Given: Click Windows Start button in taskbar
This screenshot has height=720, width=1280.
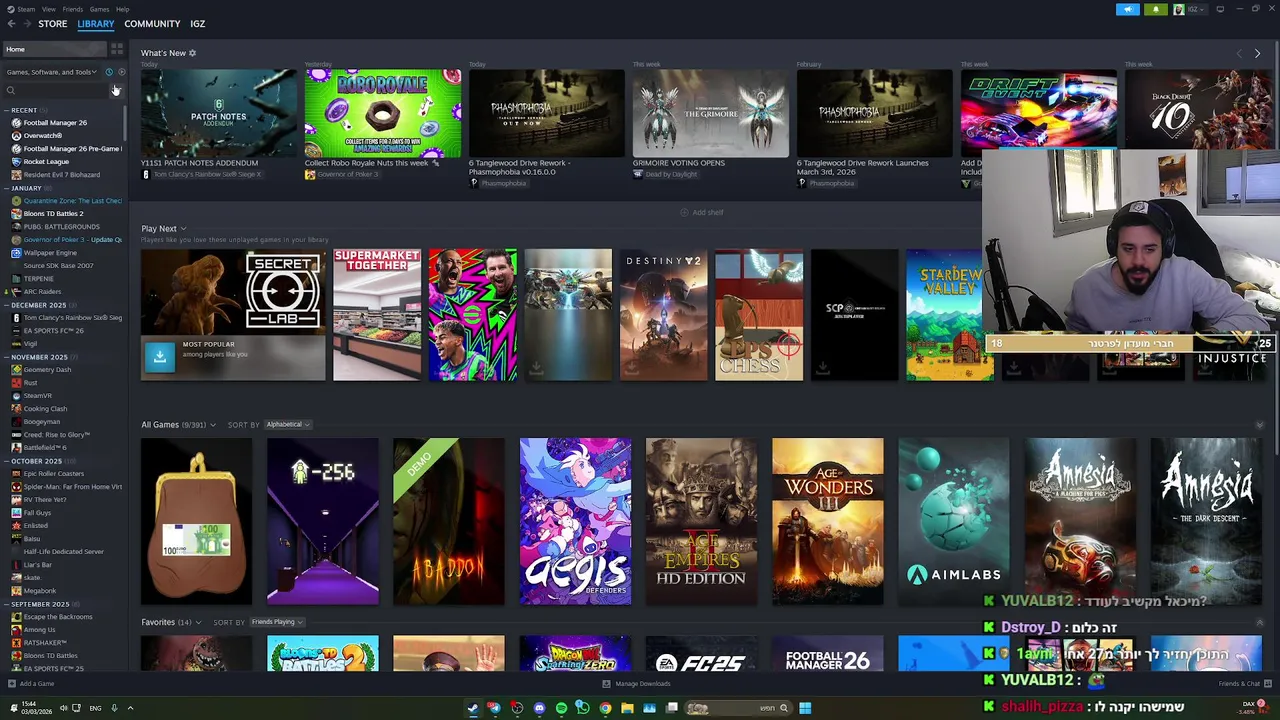Looking at the screenshot, I should pyautogui.click(x=805, y=708).
